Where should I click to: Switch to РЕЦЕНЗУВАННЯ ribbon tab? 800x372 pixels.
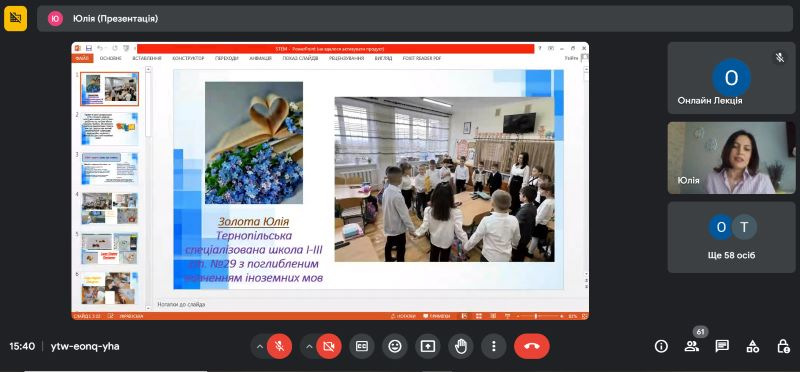[346, 58]
